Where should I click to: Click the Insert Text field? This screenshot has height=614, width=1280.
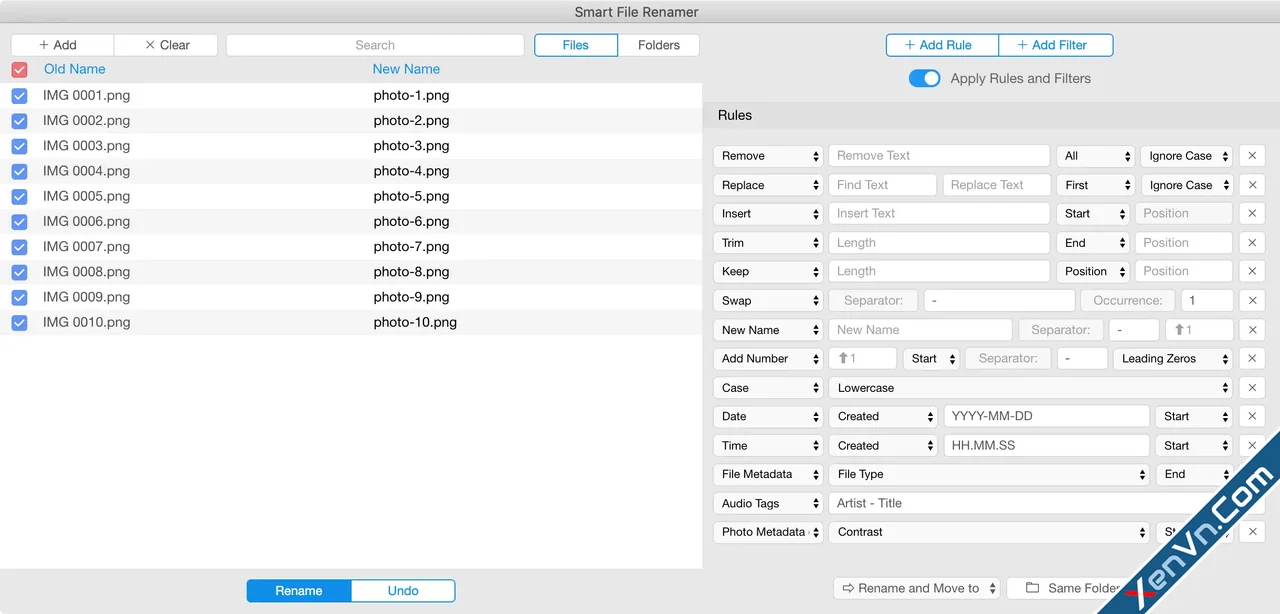(939, 214)
